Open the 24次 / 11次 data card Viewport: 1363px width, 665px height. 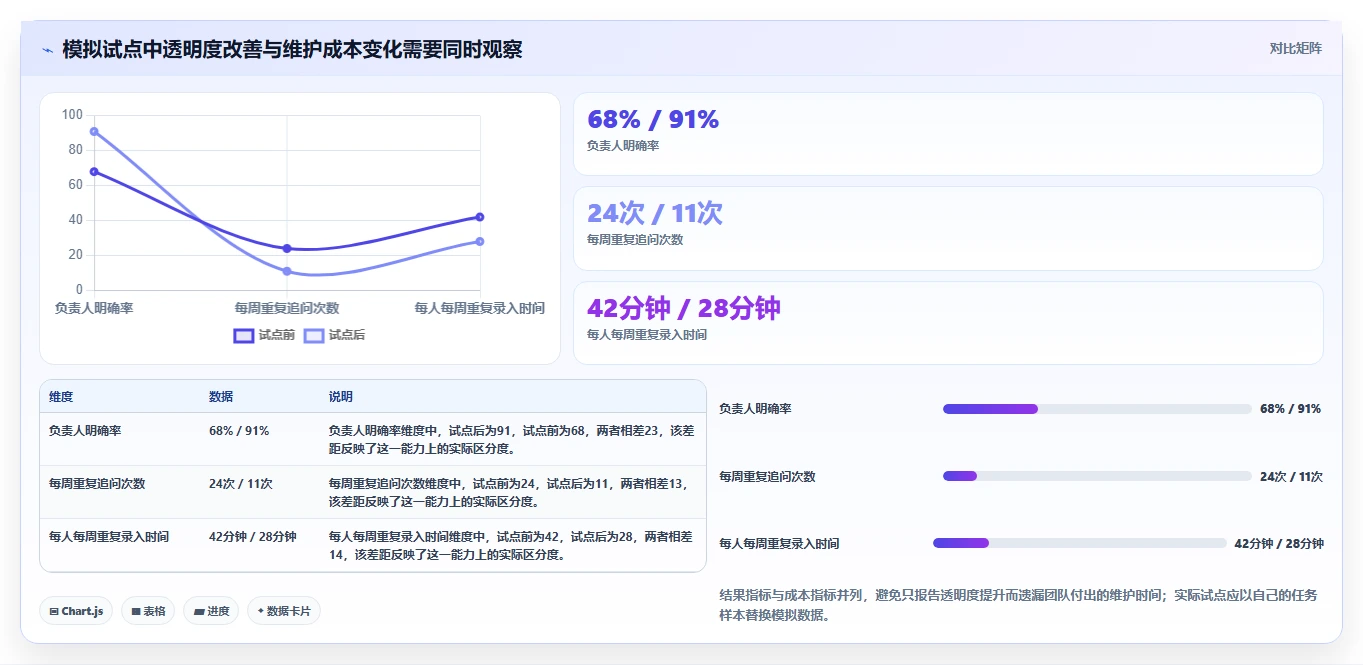point(948,228)
